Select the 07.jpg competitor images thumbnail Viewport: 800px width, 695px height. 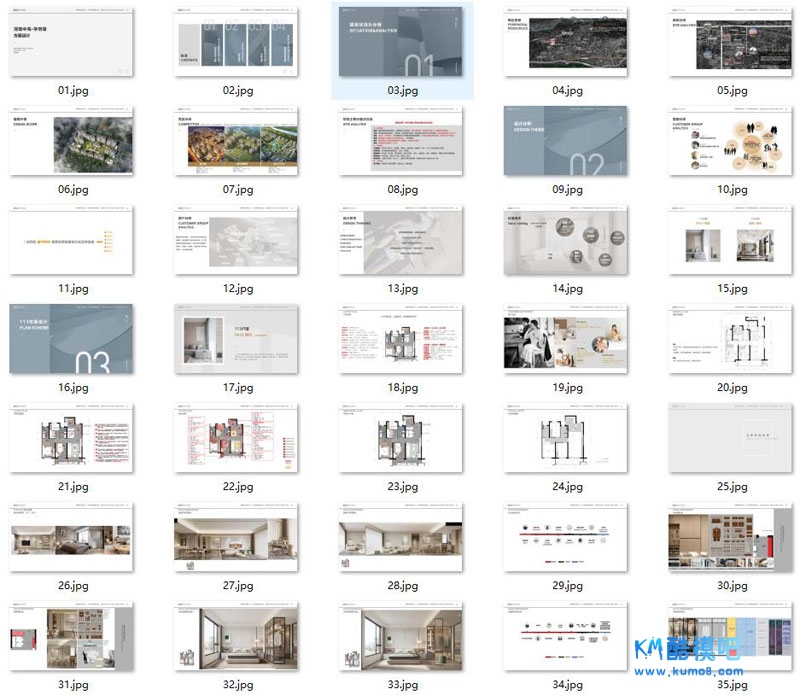pyautogui.click(x=237, y=140)
